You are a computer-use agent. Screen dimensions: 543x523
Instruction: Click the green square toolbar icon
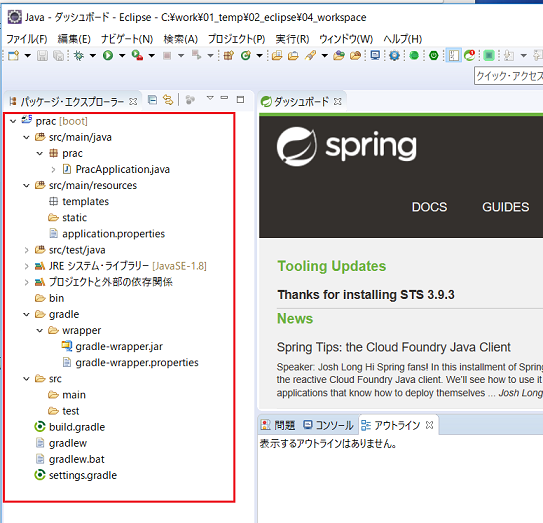pos(489,55)
